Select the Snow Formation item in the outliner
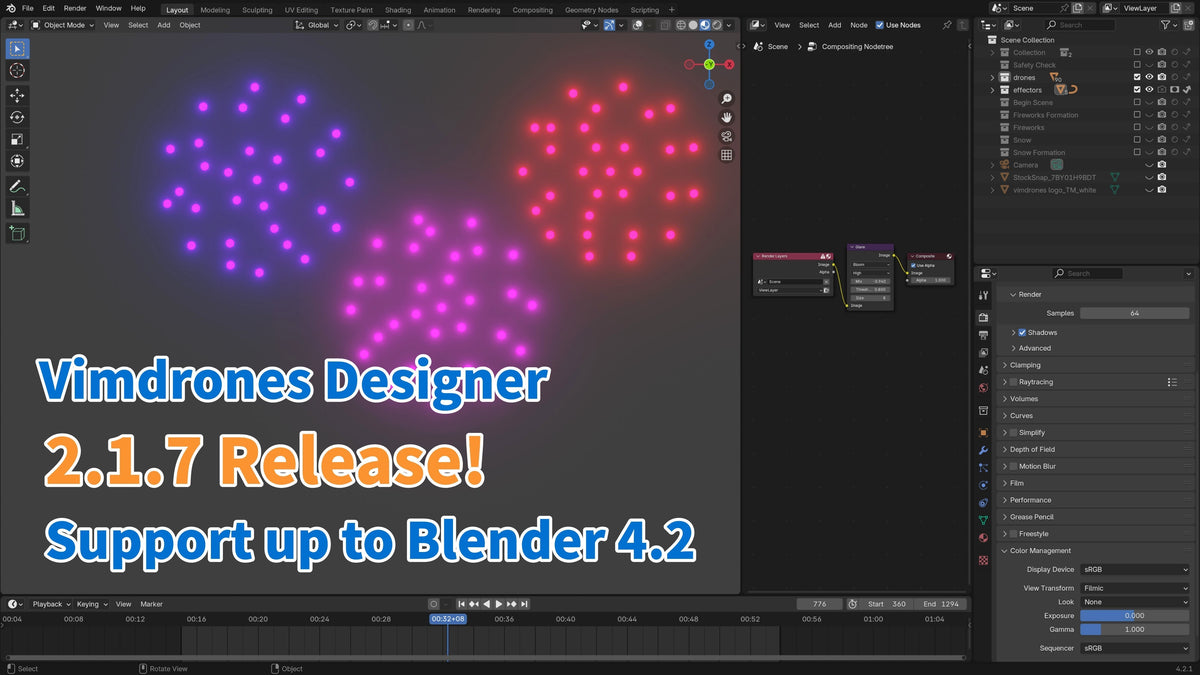This screenshot has width=1200, height=675. (x=1040, y=152)
